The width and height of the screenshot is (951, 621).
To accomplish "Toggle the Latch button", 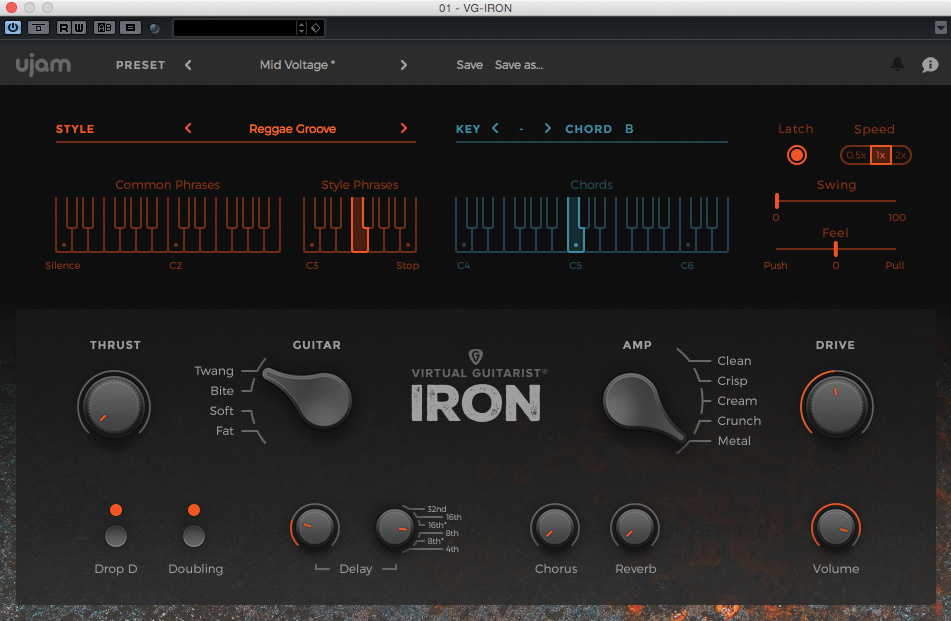I will pyautogui.click(x=796, y=155).
